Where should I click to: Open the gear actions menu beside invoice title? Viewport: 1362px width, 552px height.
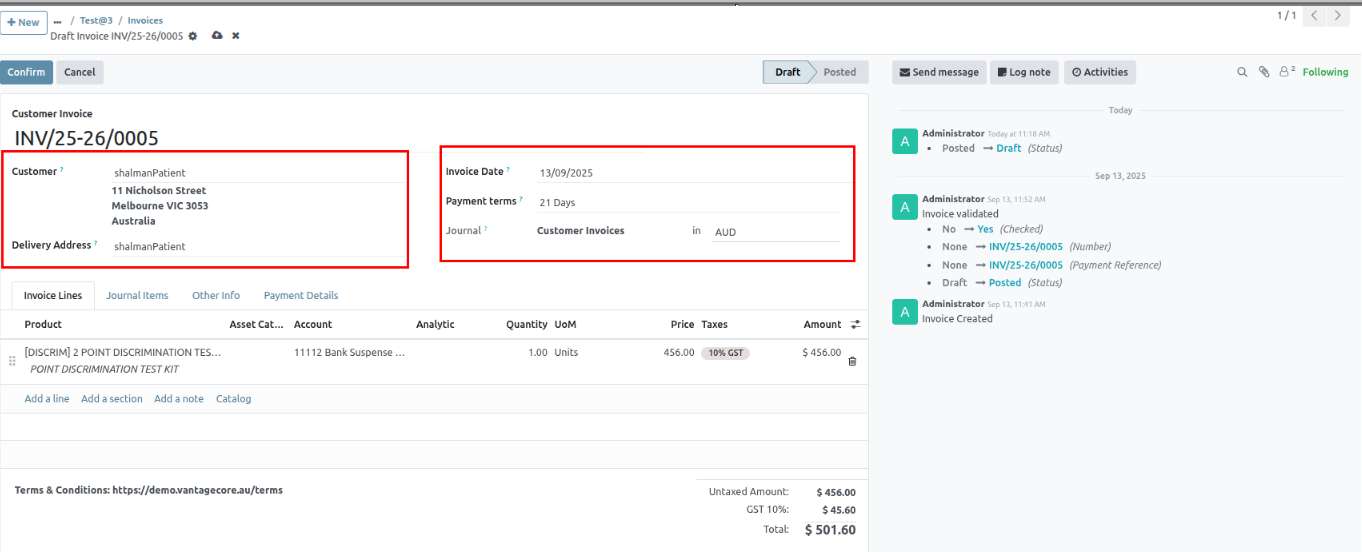pyautogui.click(x=193, y=36)
